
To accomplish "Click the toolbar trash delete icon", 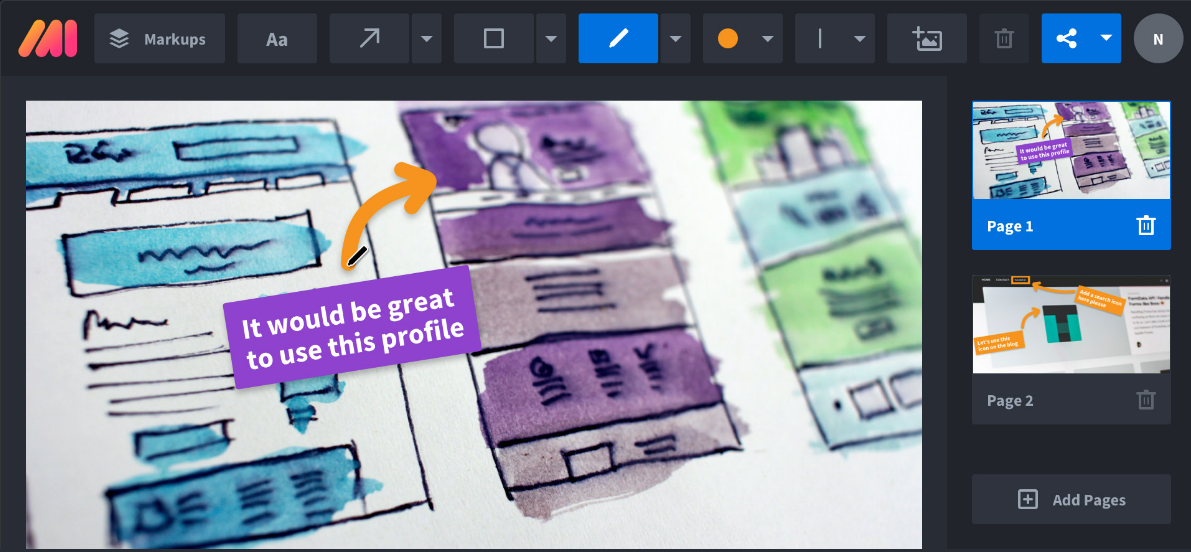I will (1004, 38).
